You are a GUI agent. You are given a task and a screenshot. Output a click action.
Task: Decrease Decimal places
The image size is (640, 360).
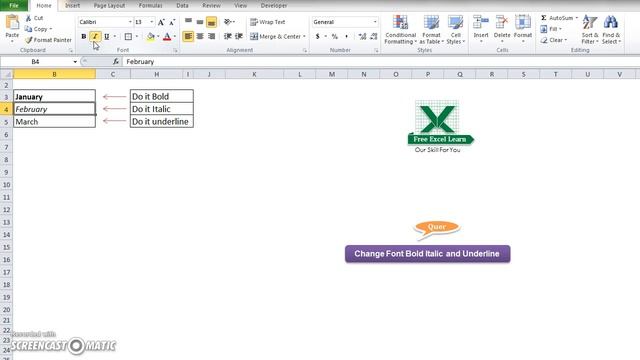coord(373,36)
